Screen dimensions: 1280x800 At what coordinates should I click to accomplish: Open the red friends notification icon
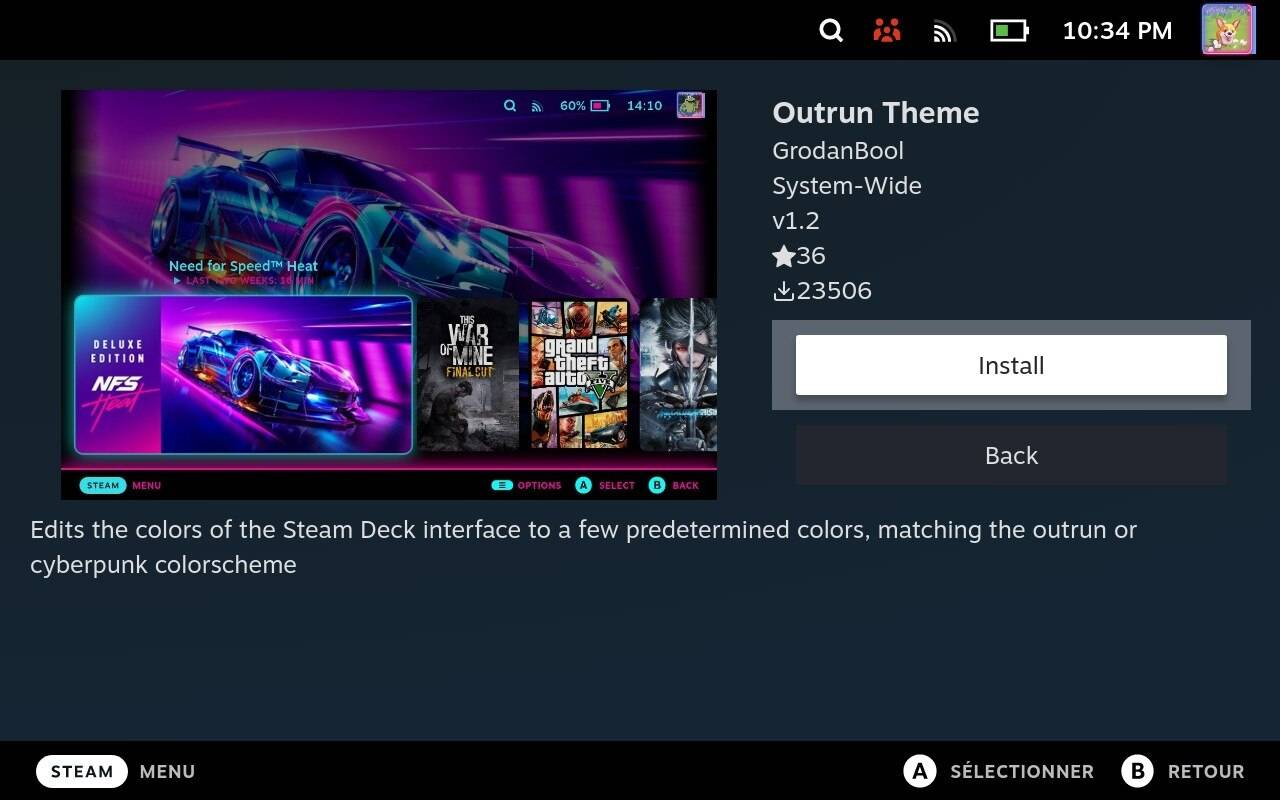tap(886, 31)
